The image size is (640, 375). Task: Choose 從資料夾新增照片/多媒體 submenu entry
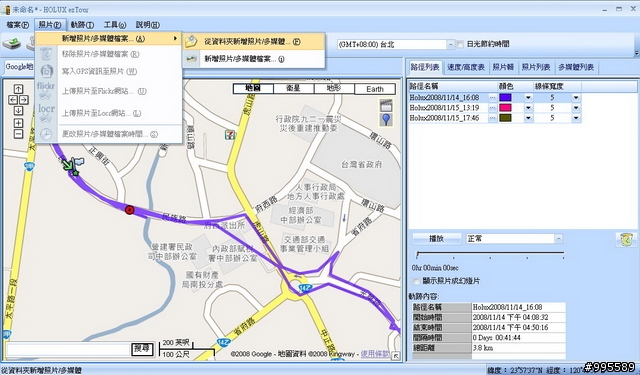253,42
